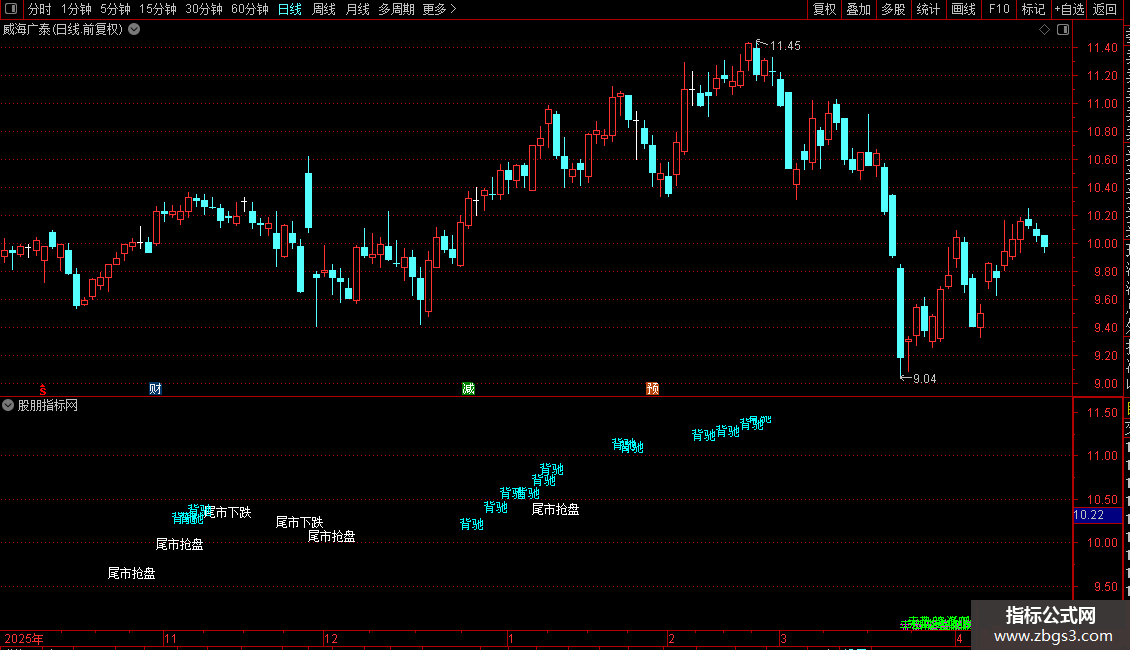This screenshot has width=1130, height=650.
Task: Click the 9.04 low price label
Action: point(925,379)
